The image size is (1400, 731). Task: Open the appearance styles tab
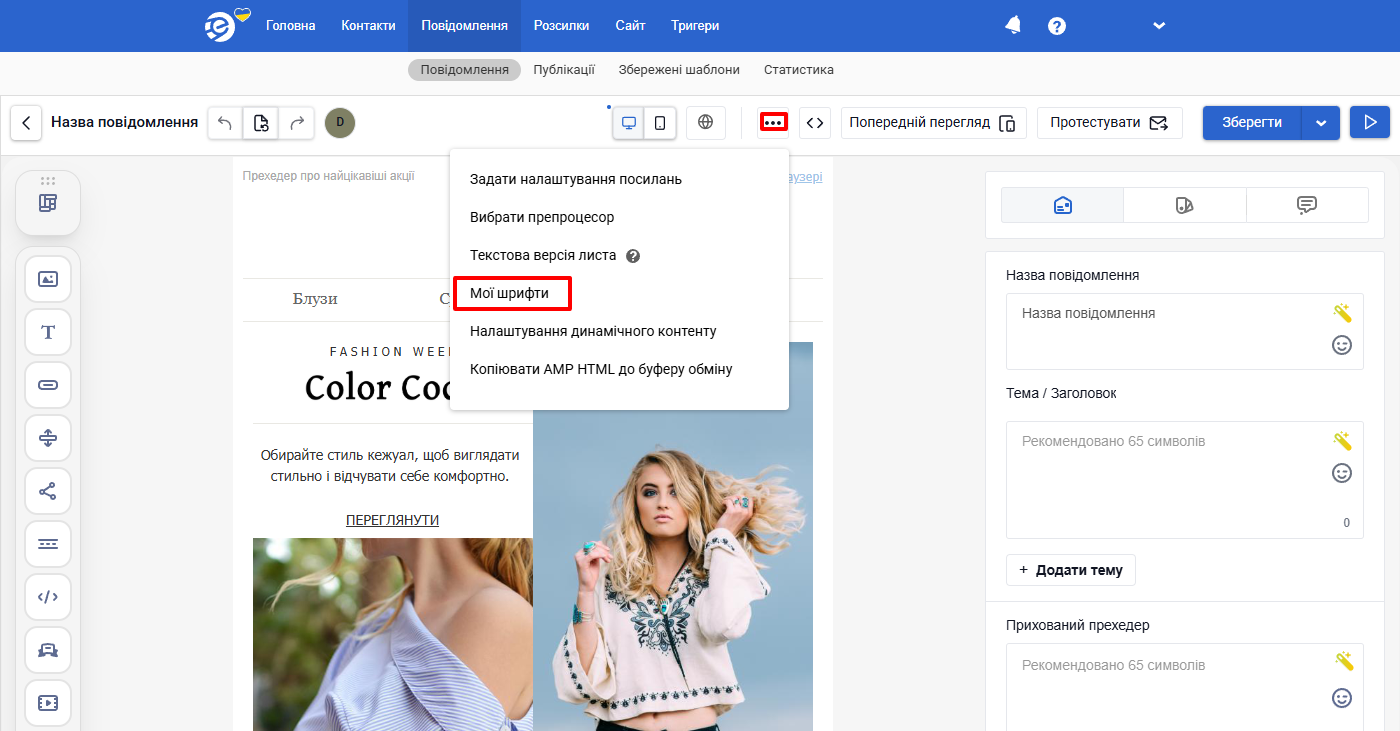coord(1184,205)
